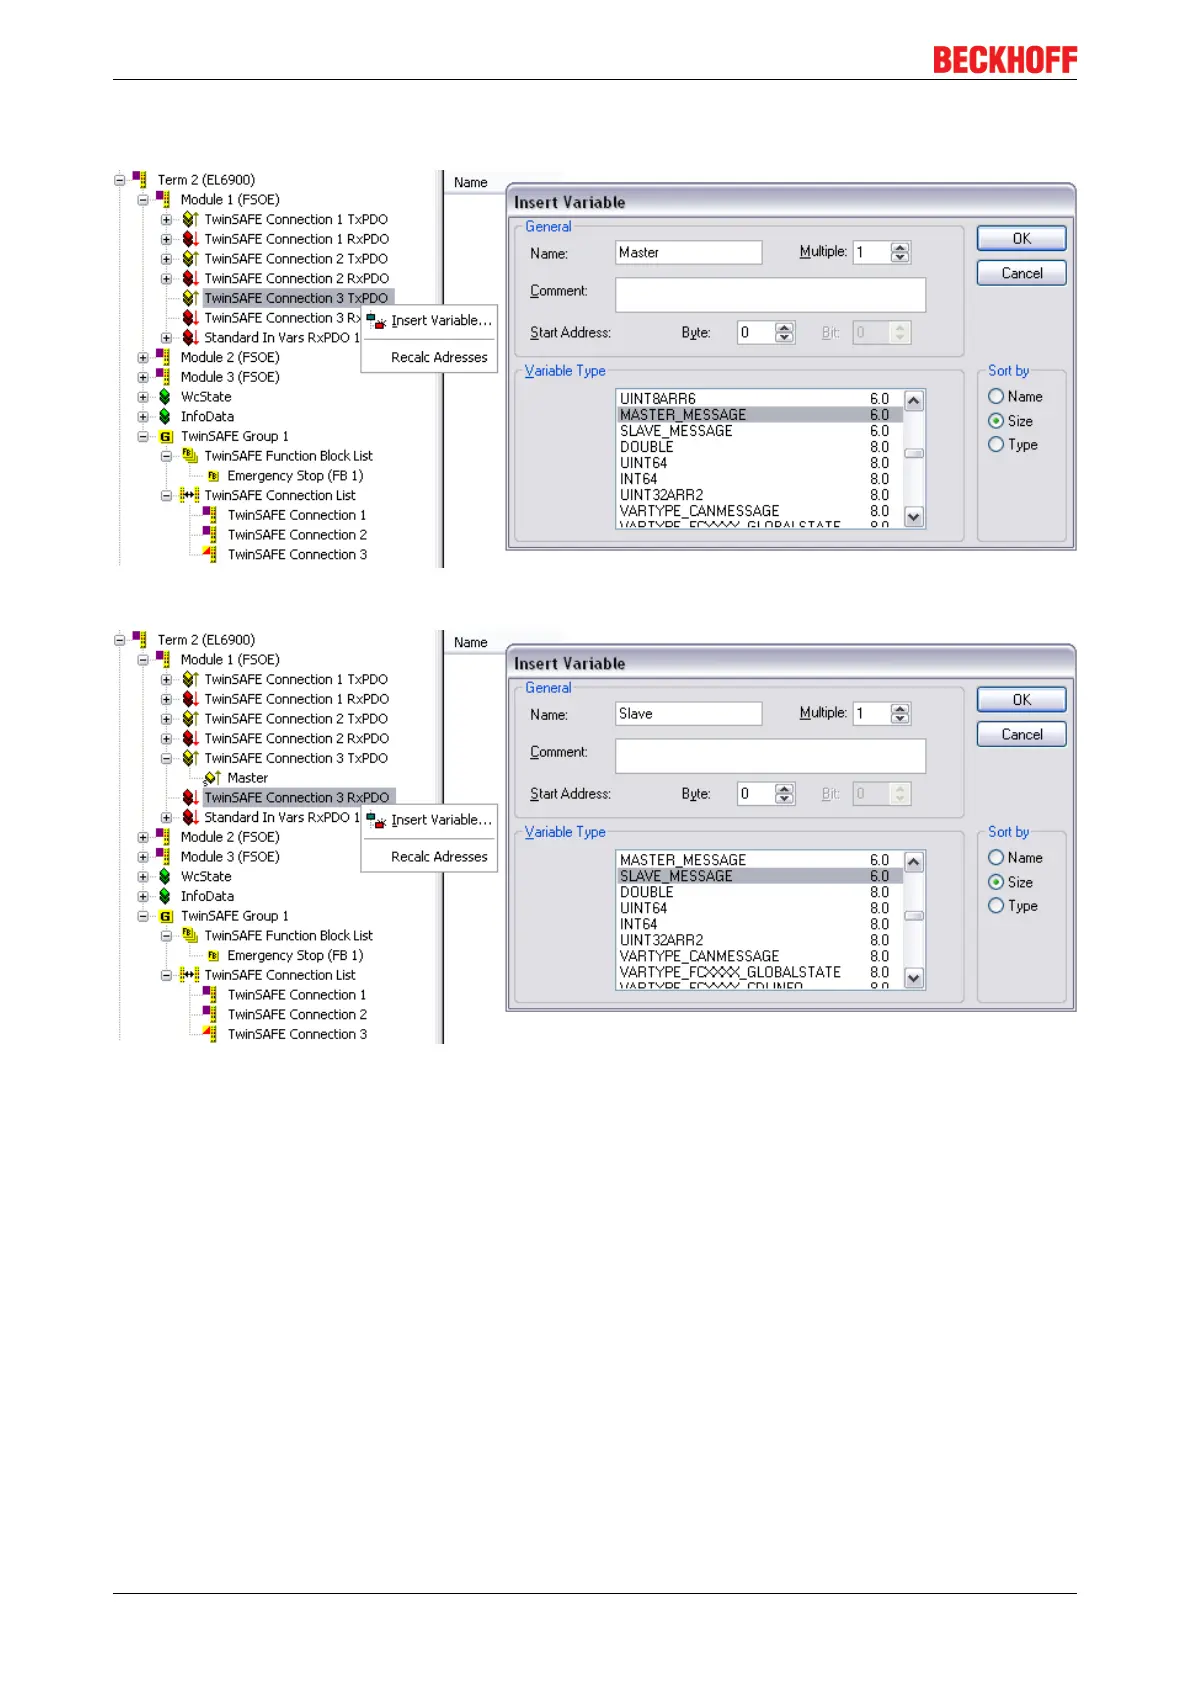Click Module 2 (FSOE) icon in tree beside Master dialog

coord(163,357)
